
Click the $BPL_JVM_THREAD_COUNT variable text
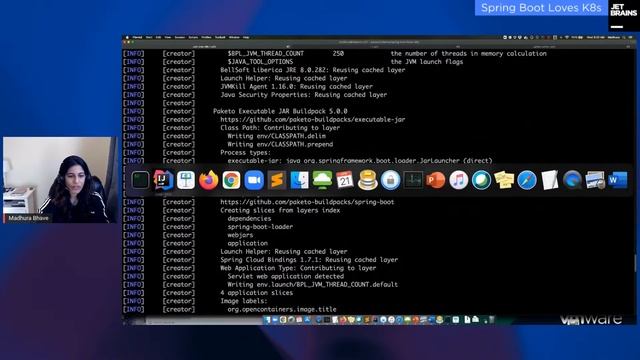click(x=266, y=53)
